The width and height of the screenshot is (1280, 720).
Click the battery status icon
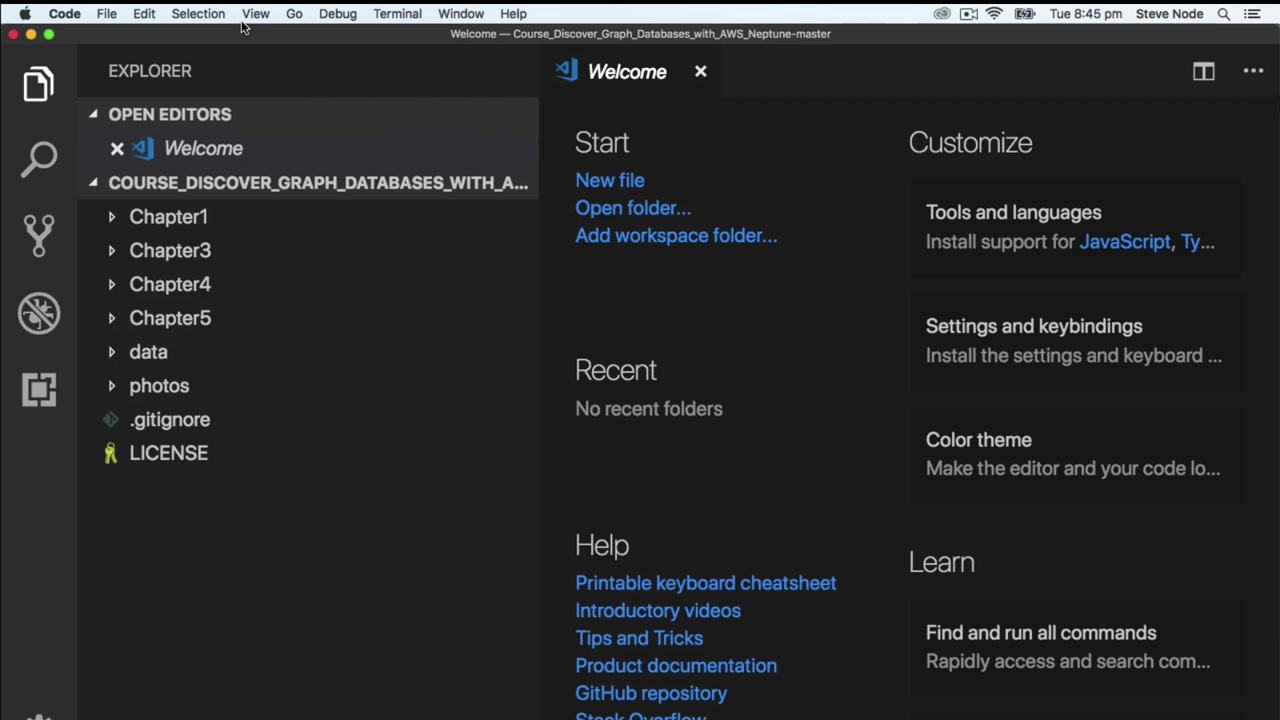[1025, 14]
